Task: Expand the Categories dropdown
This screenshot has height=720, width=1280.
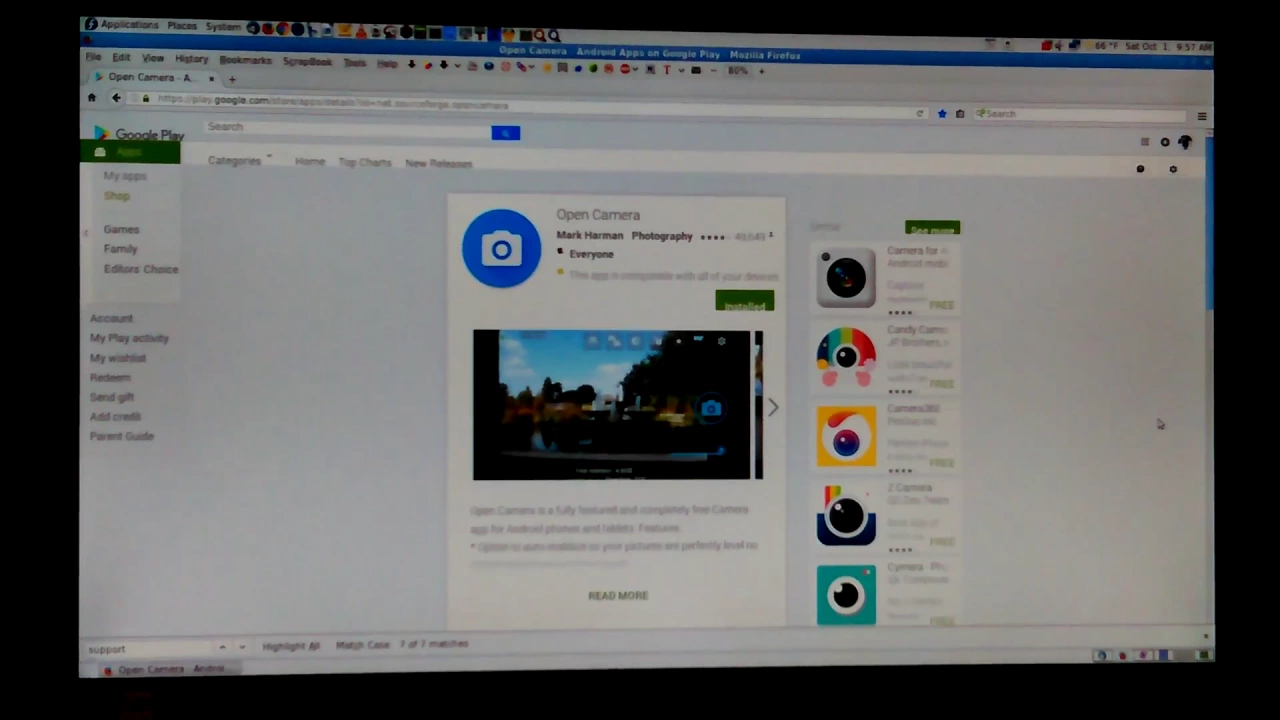Action: click(240, 160)
